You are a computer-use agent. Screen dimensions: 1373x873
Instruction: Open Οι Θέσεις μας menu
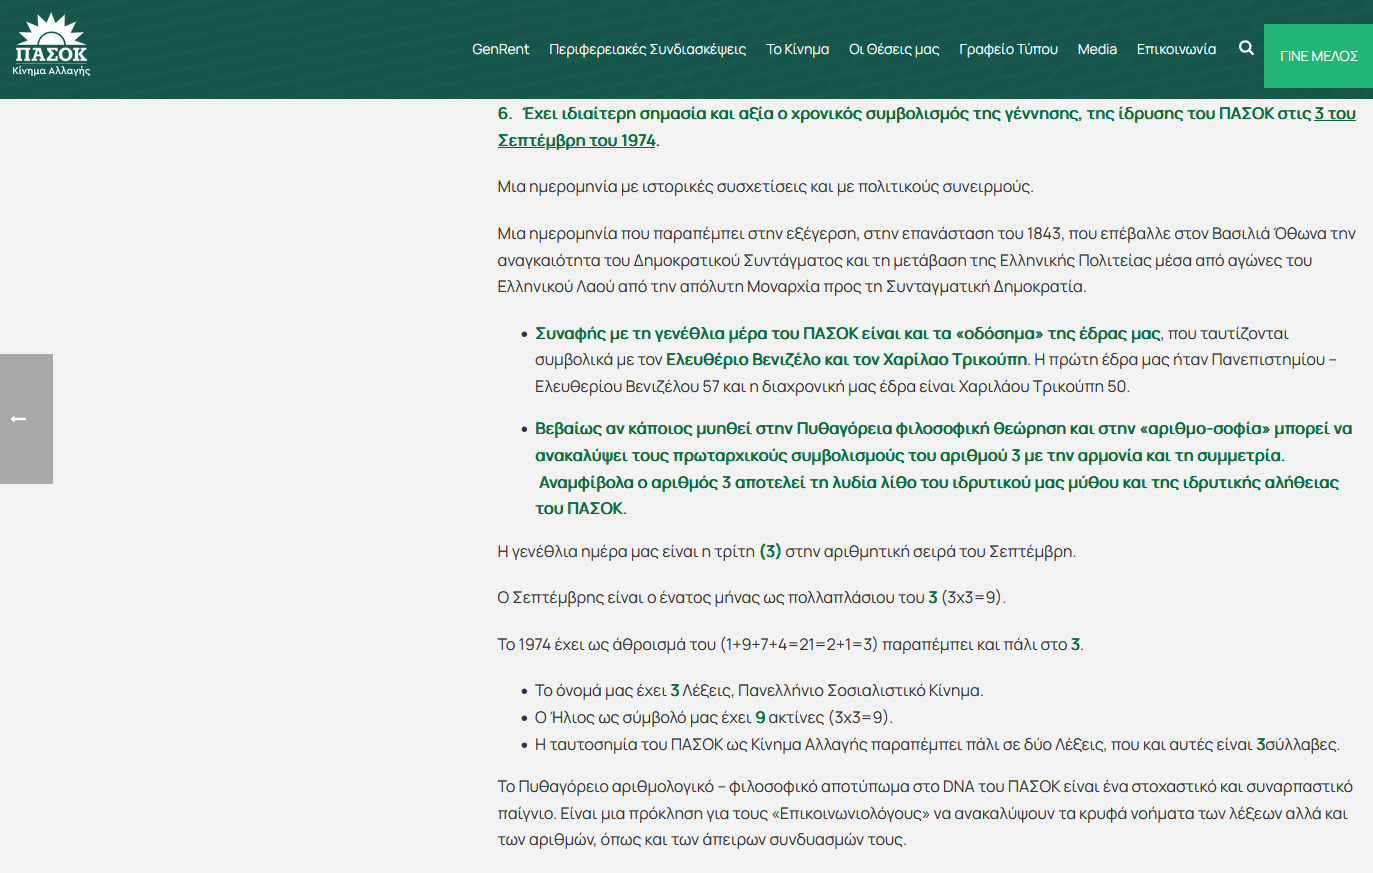(x=894, y=49)
